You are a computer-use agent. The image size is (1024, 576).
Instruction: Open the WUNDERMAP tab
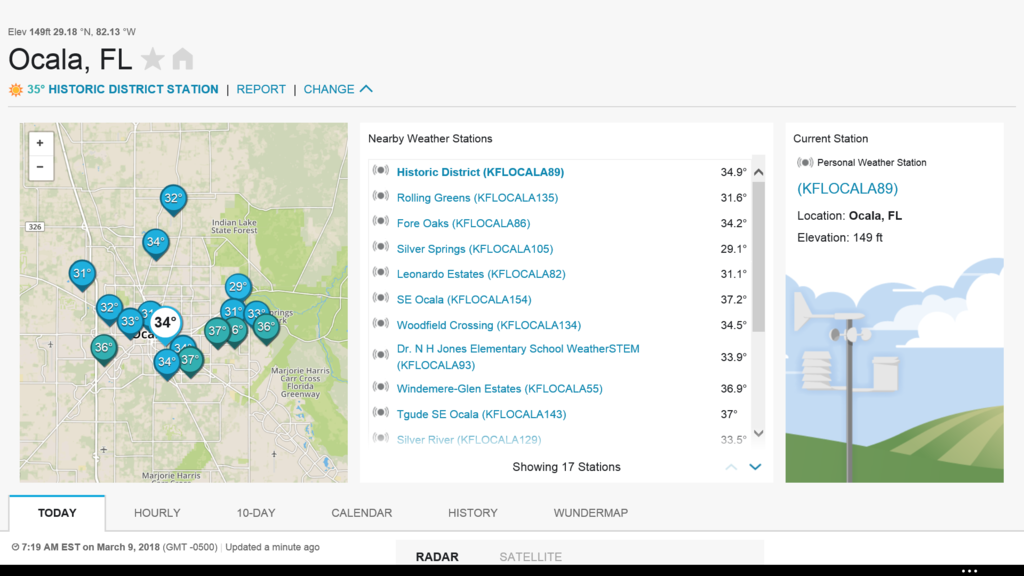[591, 513]
